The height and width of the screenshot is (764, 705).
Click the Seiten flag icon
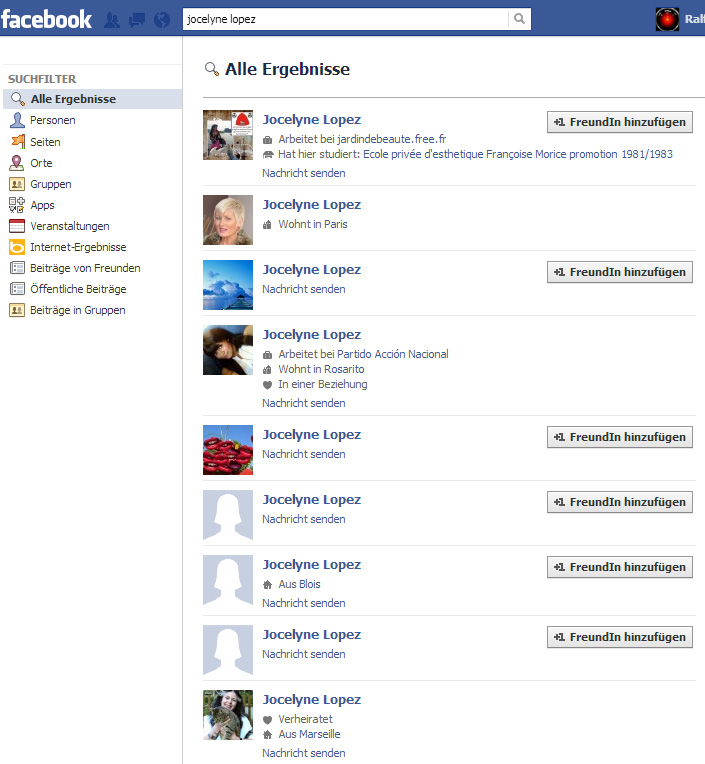click(x=18, y=141)
